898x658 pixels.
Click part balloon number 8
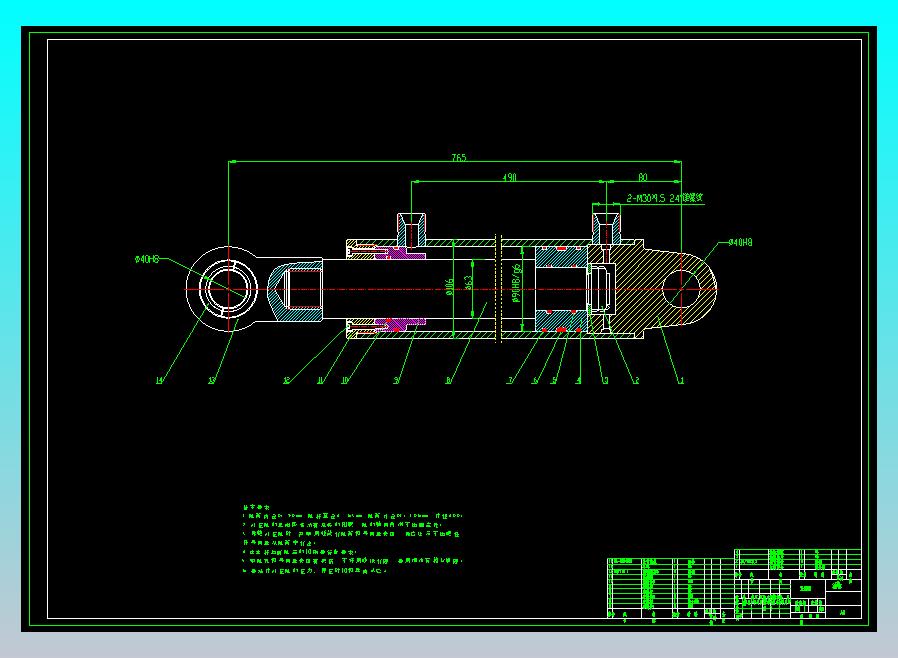click(448, 380)
